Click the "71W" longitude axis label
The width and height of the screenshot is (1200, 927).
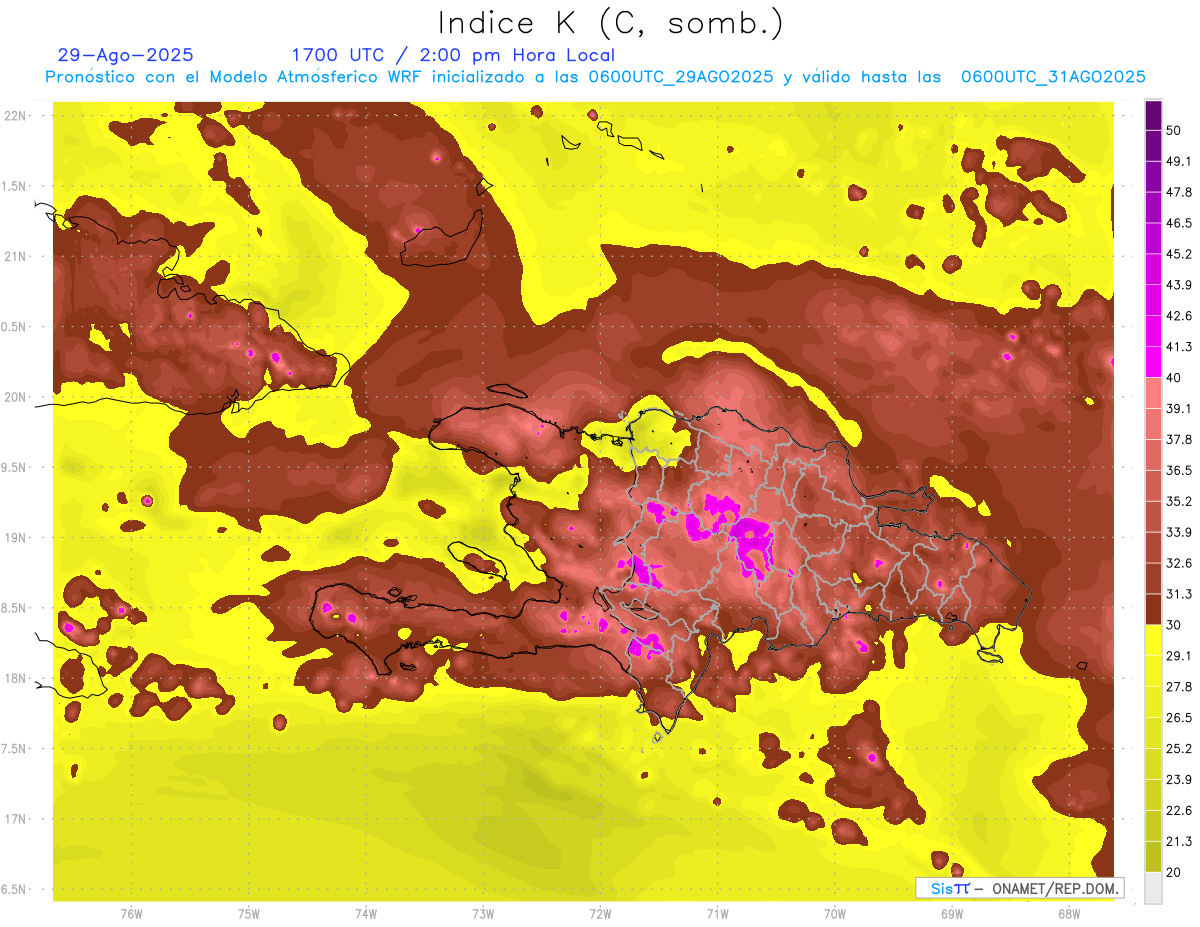click(717, 914)
